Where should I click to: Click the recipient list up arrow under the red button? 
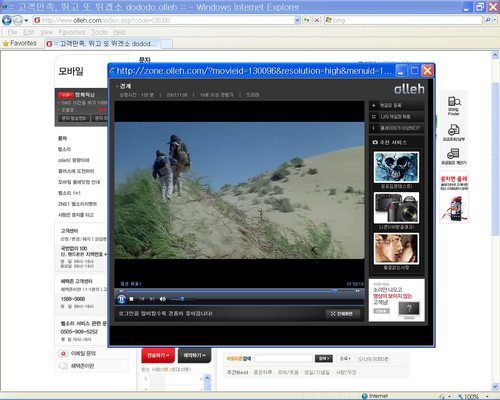(x=207, y=378)
